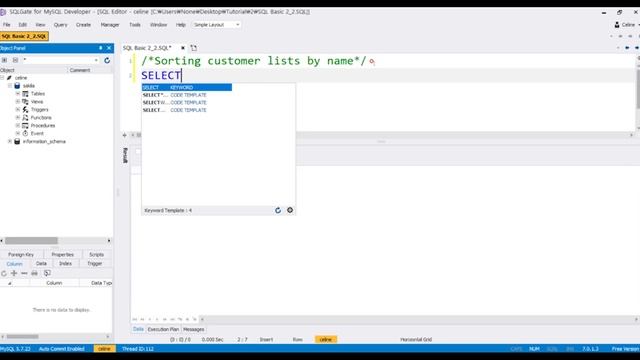Viewport: 640px width, 360px height.
Task: Open the Tools menu
Action: click(135, 25)
